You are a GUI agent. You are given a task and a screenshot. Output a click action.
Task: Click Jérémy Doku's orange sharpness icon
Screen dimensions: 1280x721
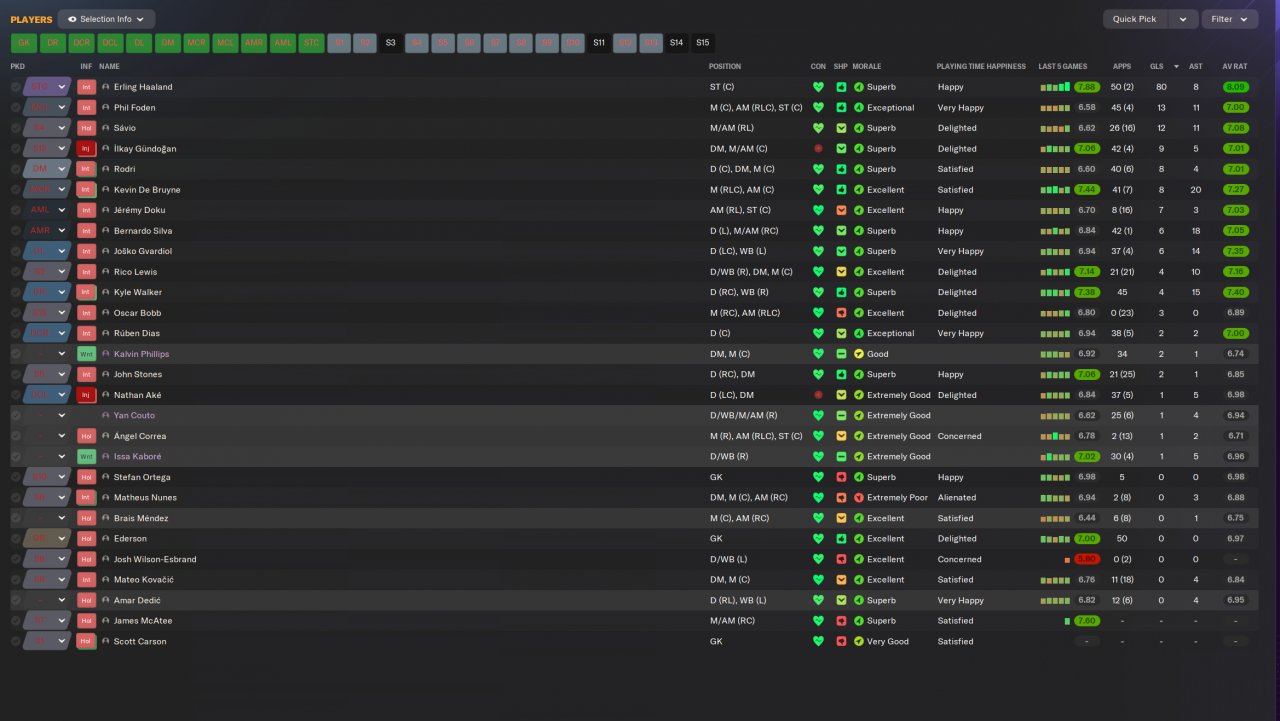click(841, 210)
